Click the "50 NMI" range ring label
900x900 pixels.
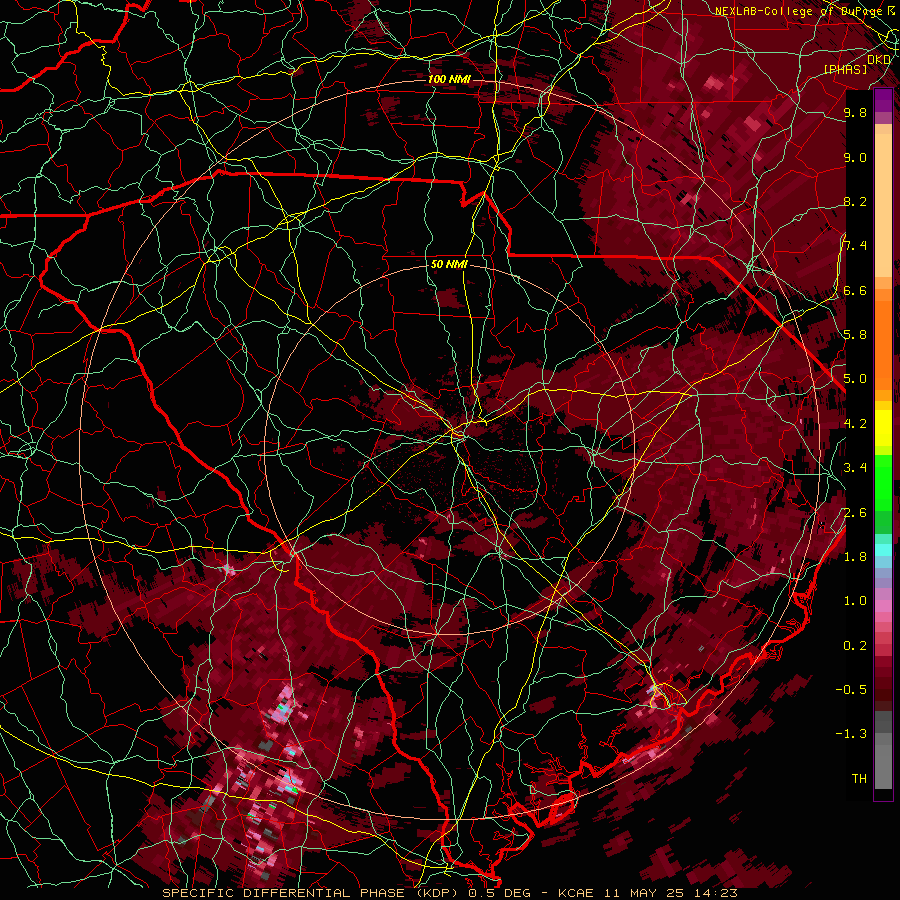[x=449, y=265]
